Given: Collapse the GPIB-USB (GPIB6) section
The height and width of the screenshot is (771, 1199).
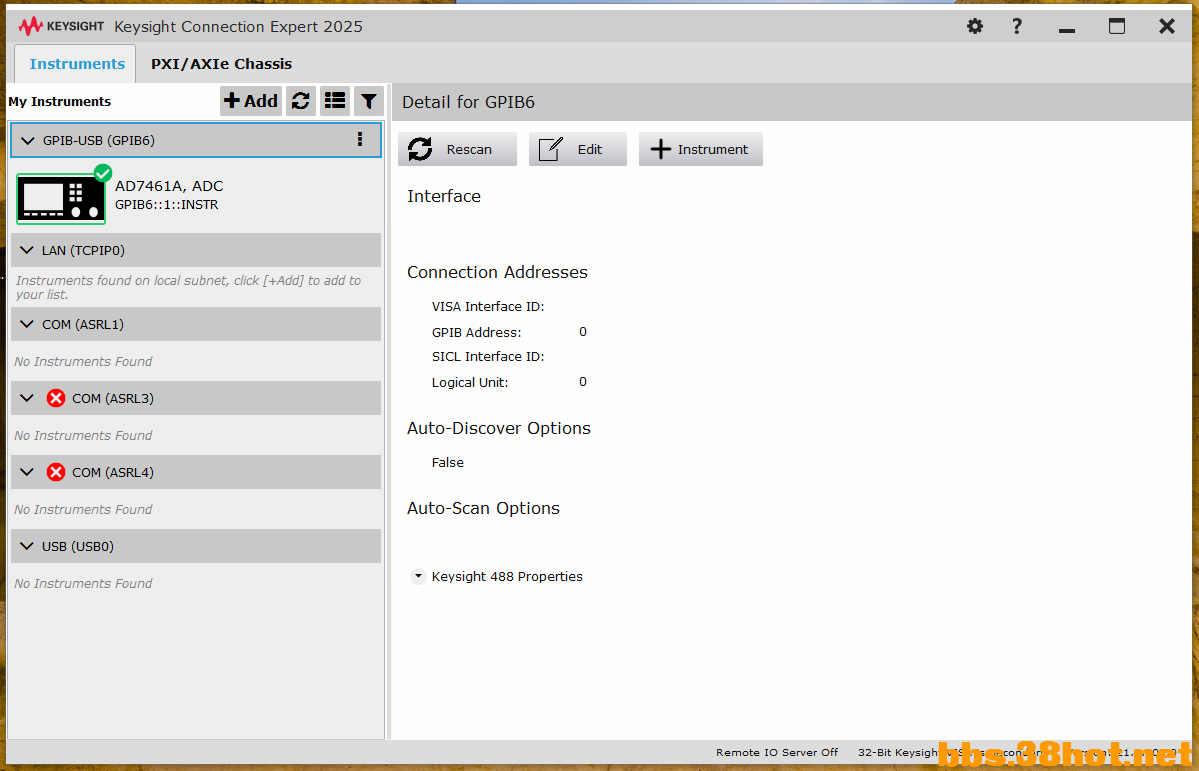Looking at the screenshot, I should point(28,141).
